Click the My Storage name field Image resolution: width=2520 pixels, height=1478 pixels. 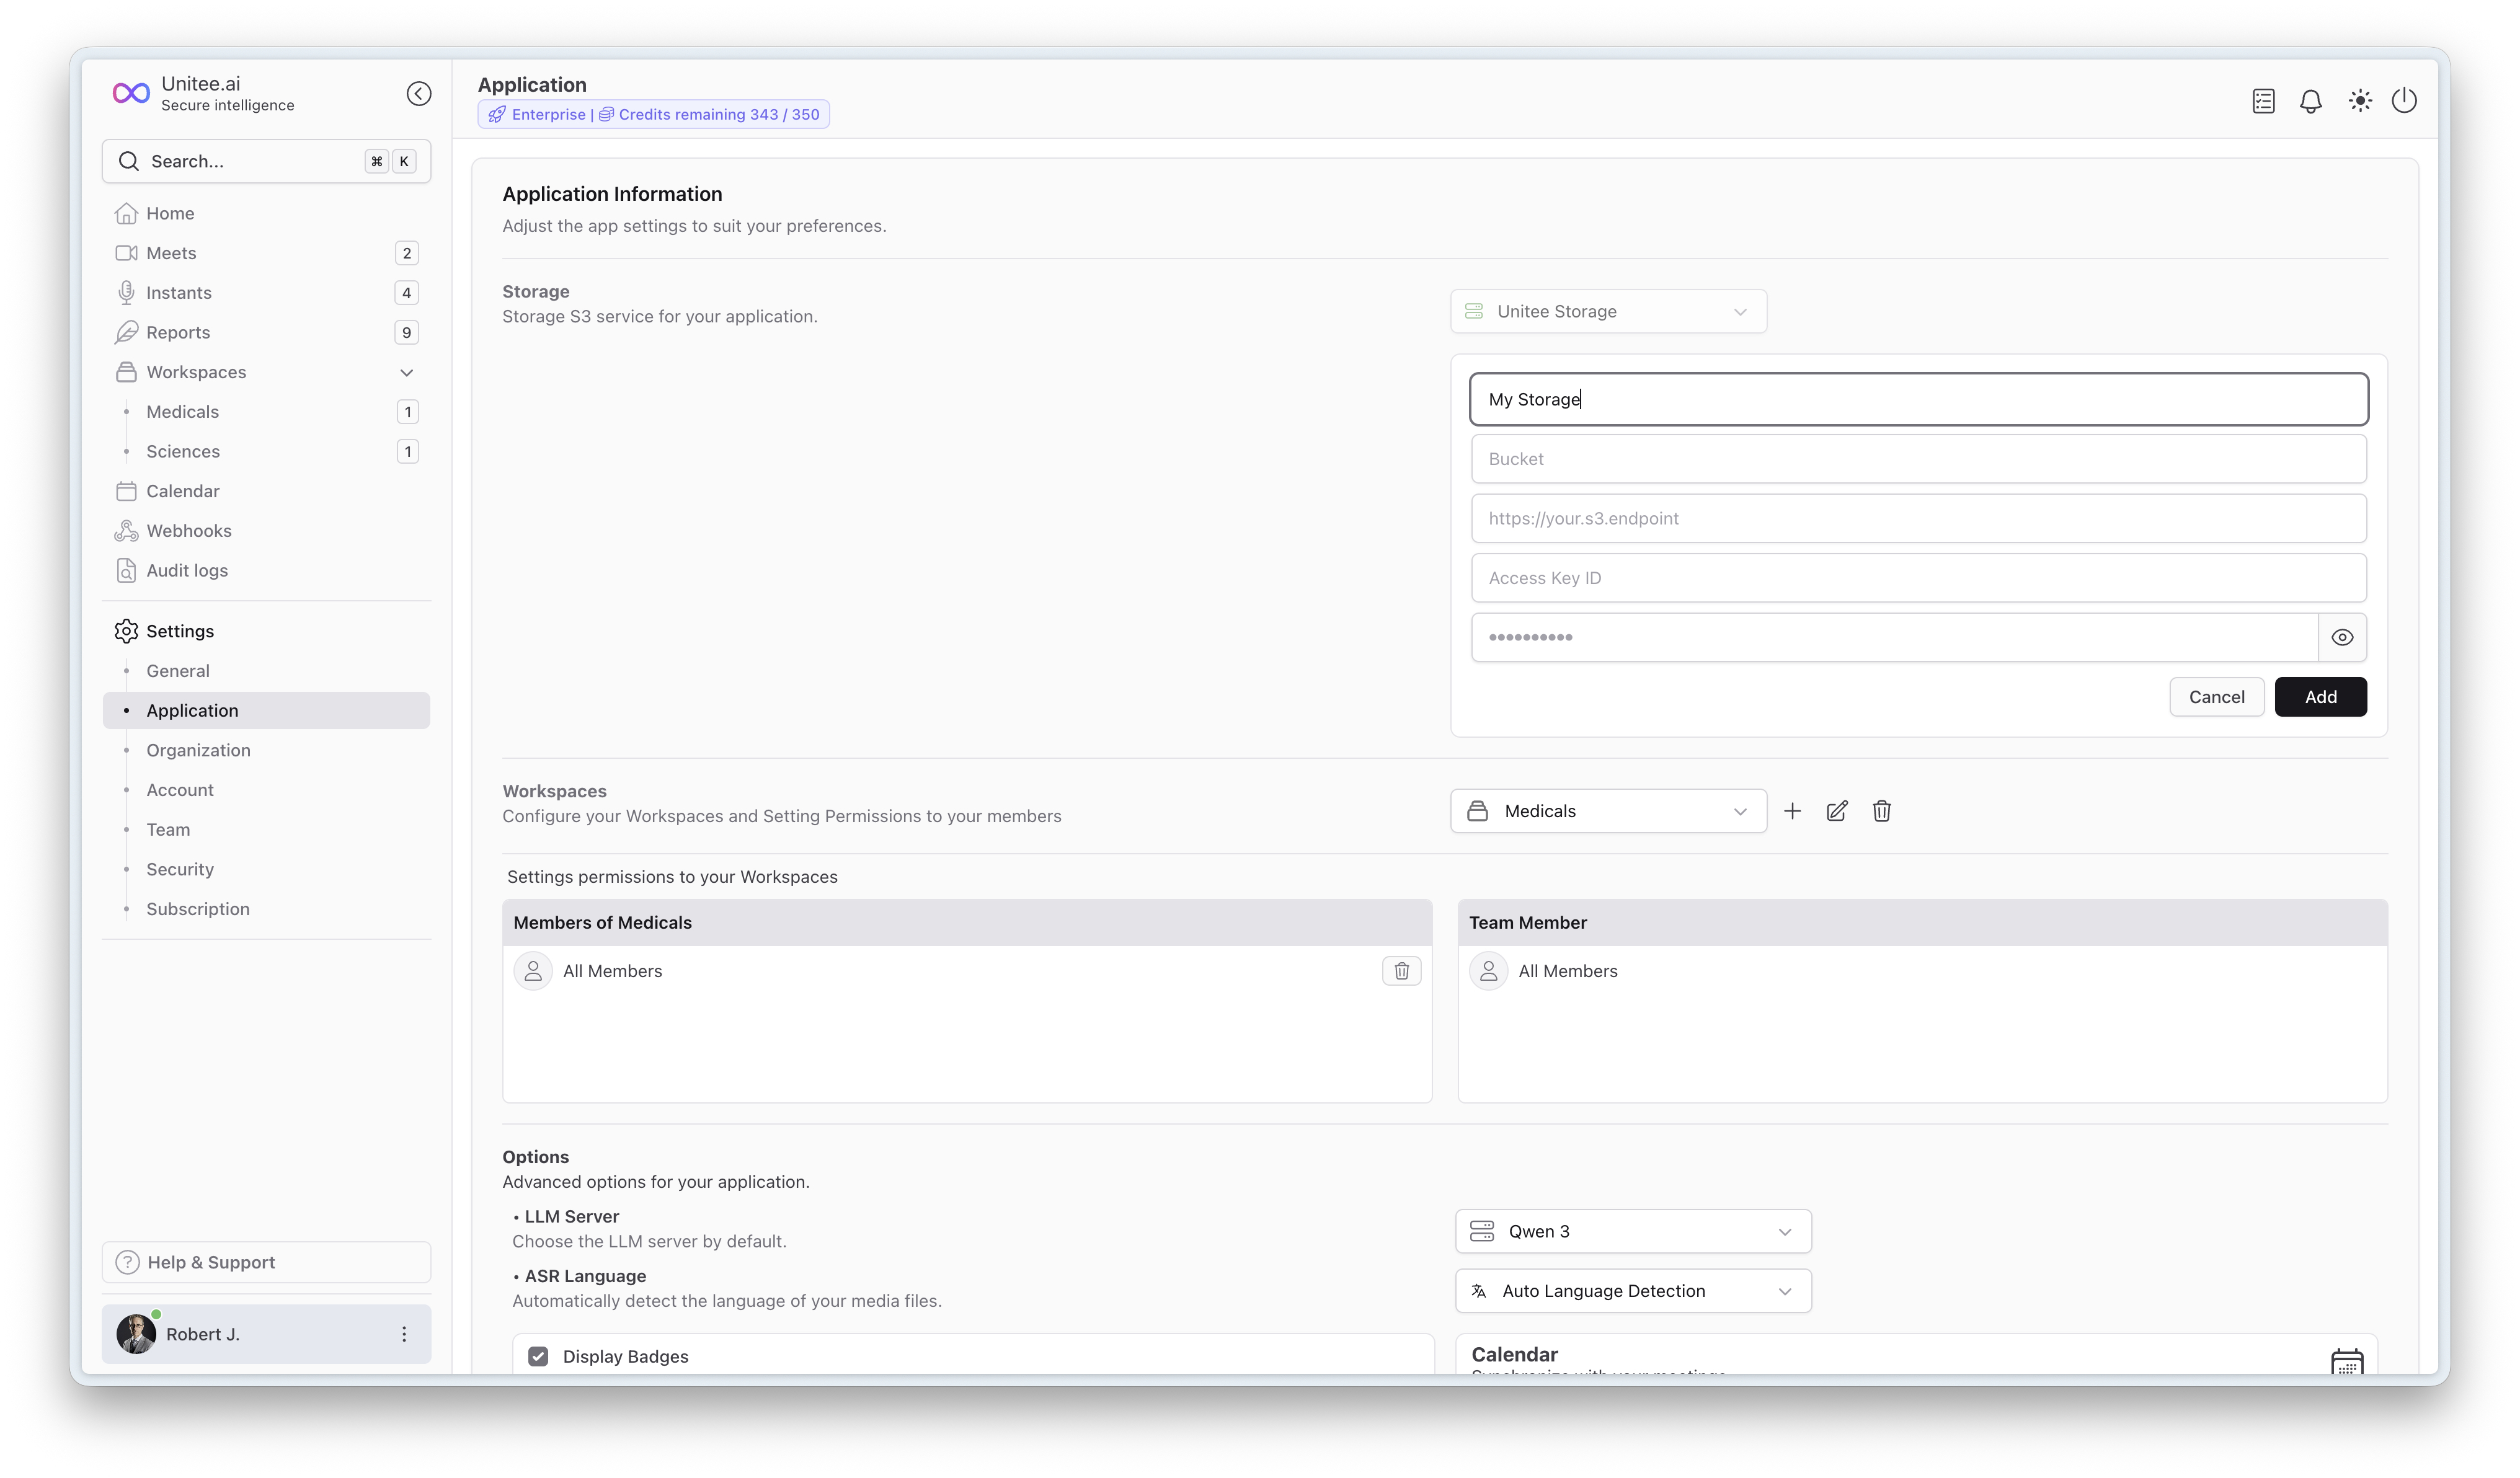pyautogui.click(x=1918, y=400)
